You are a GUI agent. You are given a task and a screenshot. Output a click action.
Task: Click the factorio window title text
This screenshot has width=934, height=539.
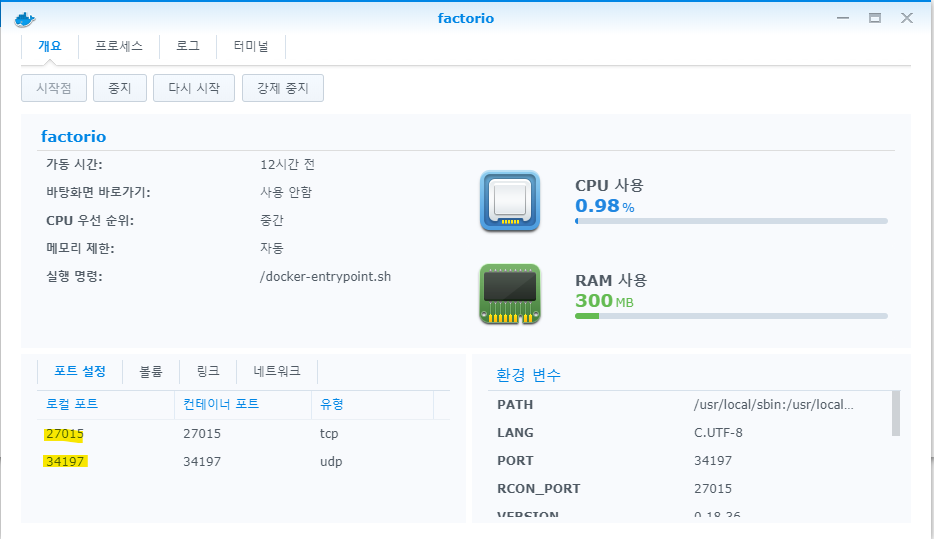click(466, 18)
